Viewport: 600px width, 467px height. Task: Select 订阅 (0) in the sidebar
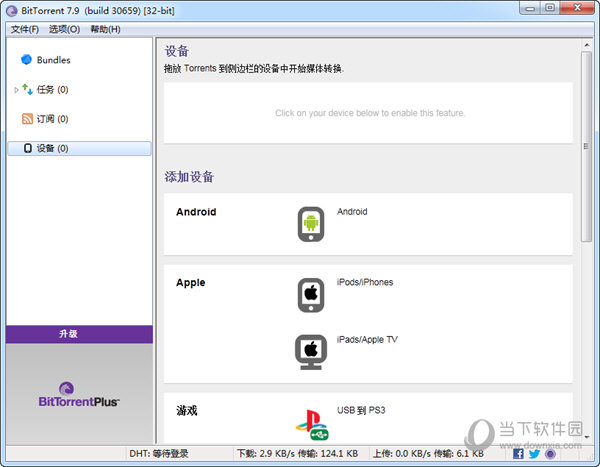pos(52,119)
